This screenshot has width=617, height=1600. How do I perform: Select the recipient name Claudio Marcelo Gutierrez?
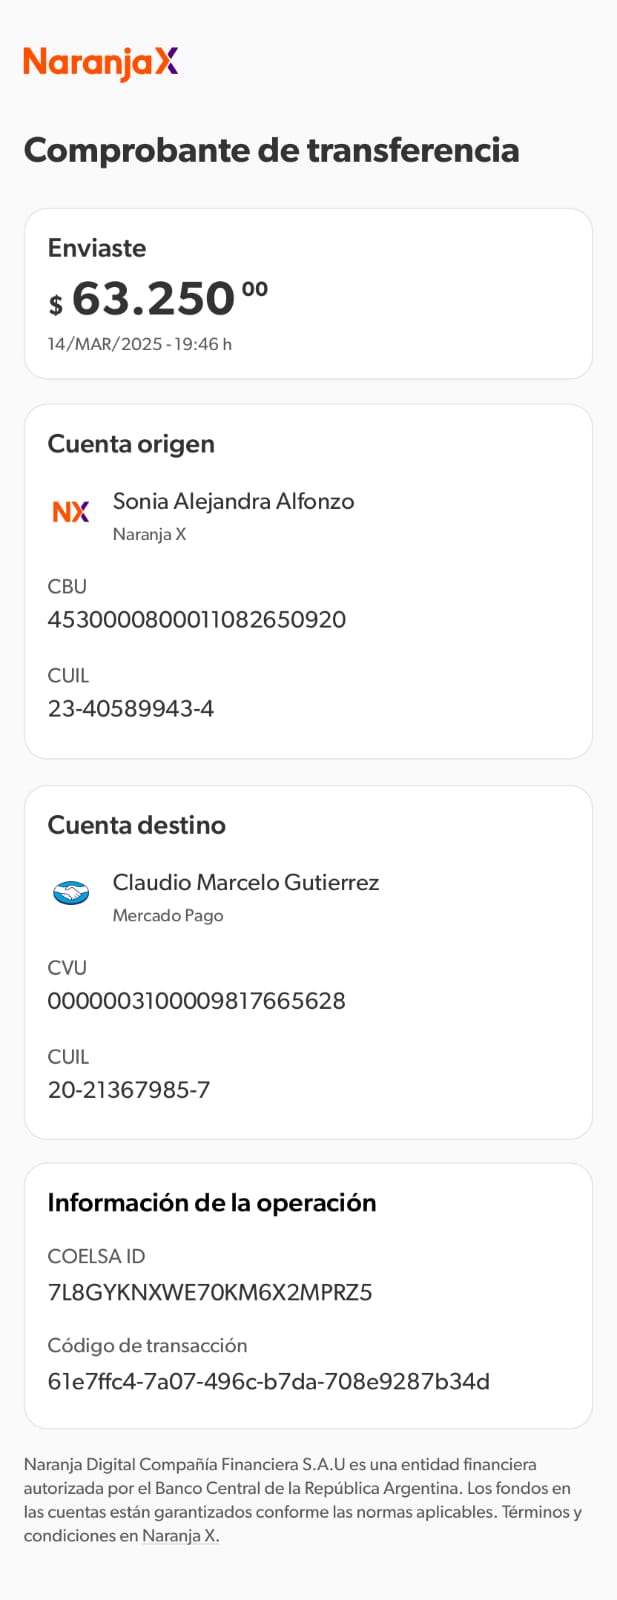click(x=246, y=882)
